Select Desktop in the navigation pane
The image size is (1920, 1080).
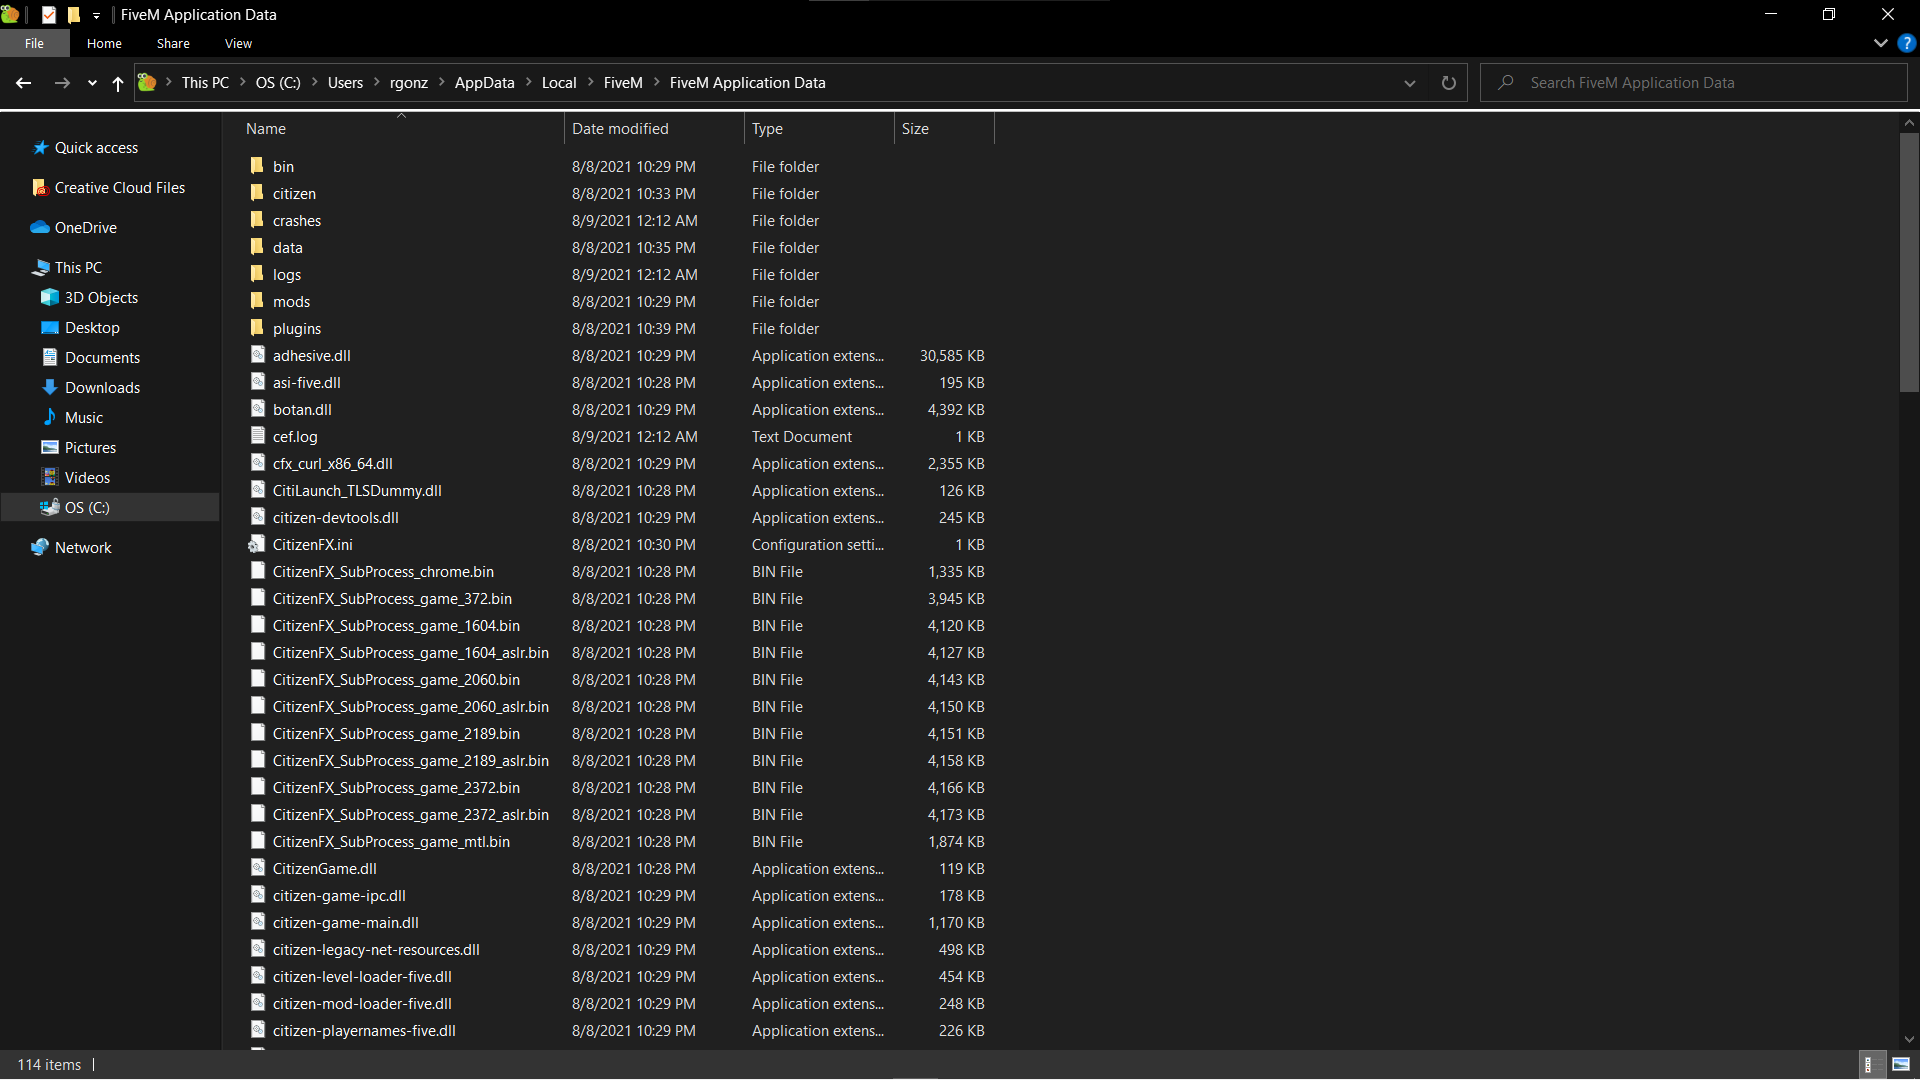[92, 327]
